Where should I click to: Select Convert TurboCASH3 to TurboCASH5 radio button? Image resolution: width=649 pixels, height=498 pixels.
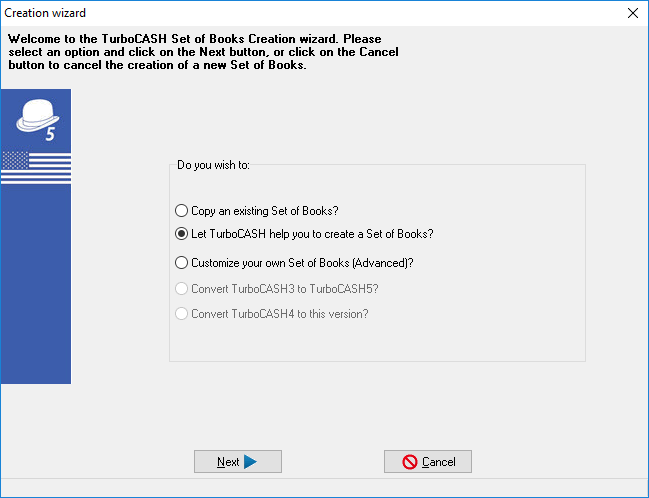point(181,289)
